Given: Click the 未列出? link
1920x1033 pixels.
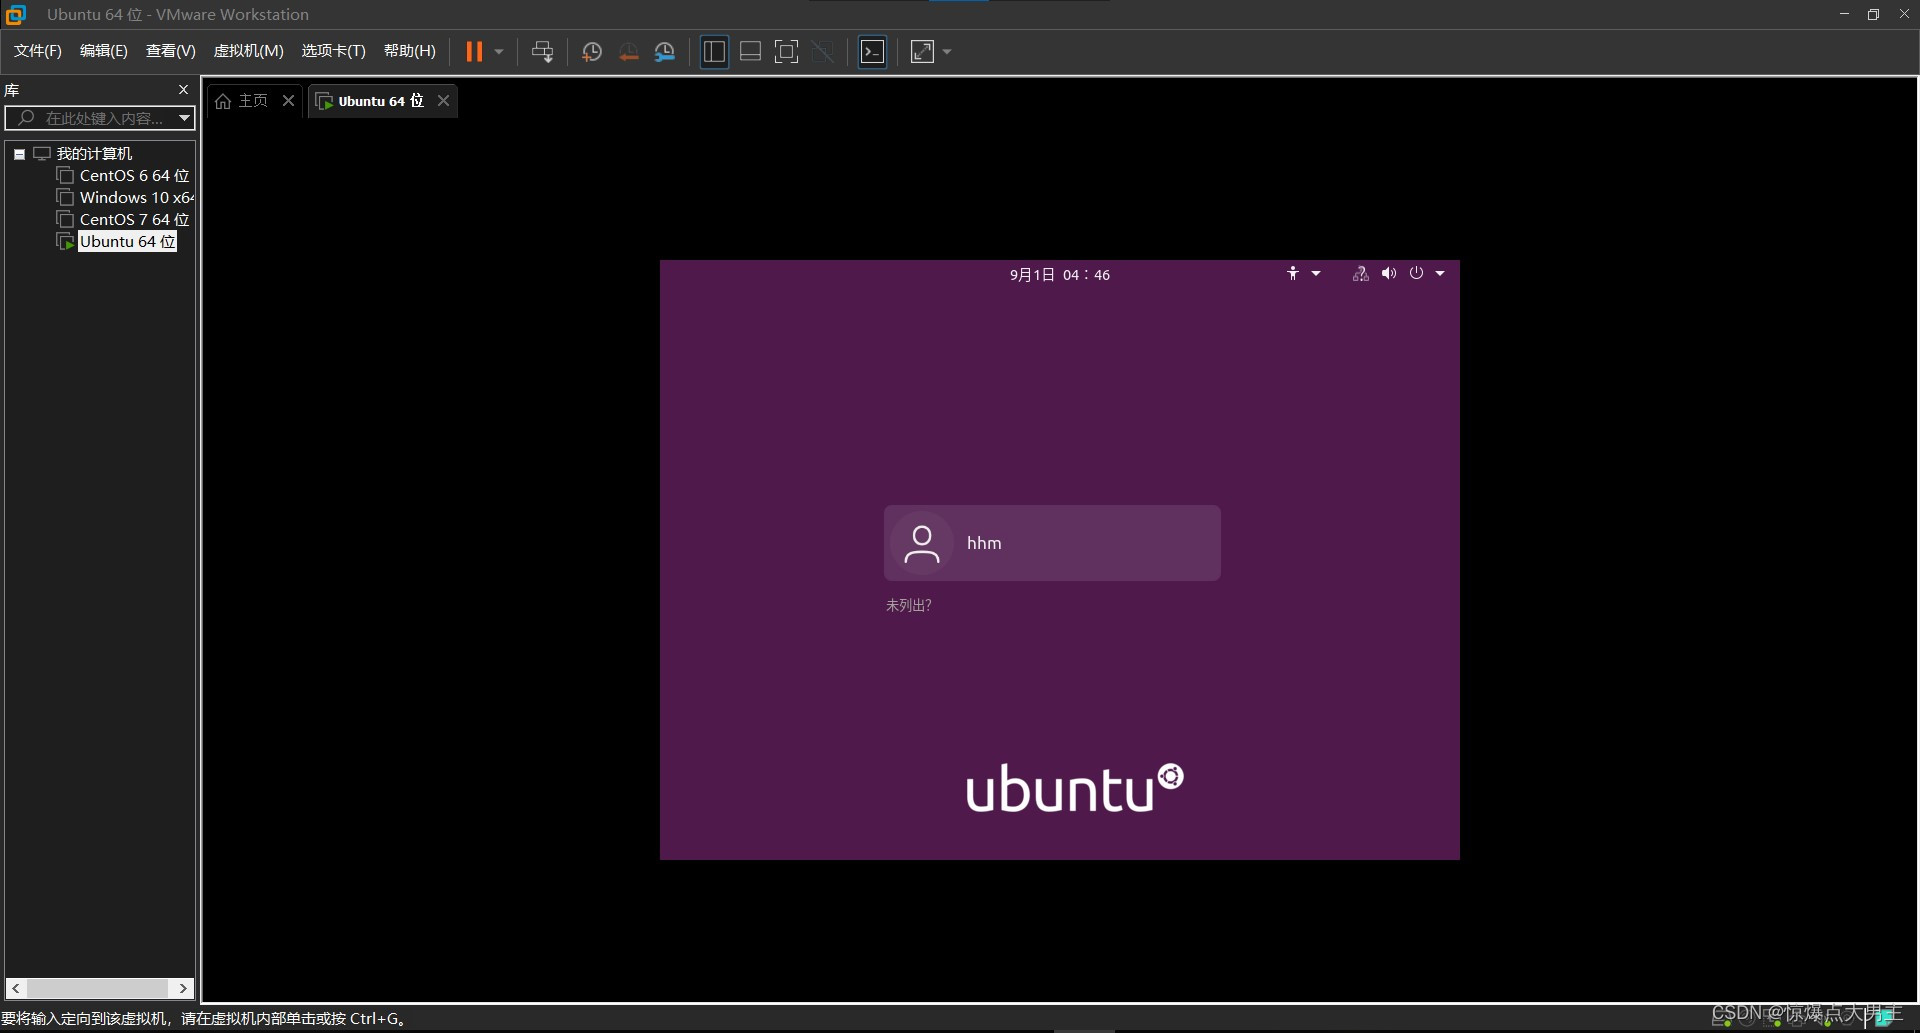Looking at the screenshot, I should (x=908, y=606).
